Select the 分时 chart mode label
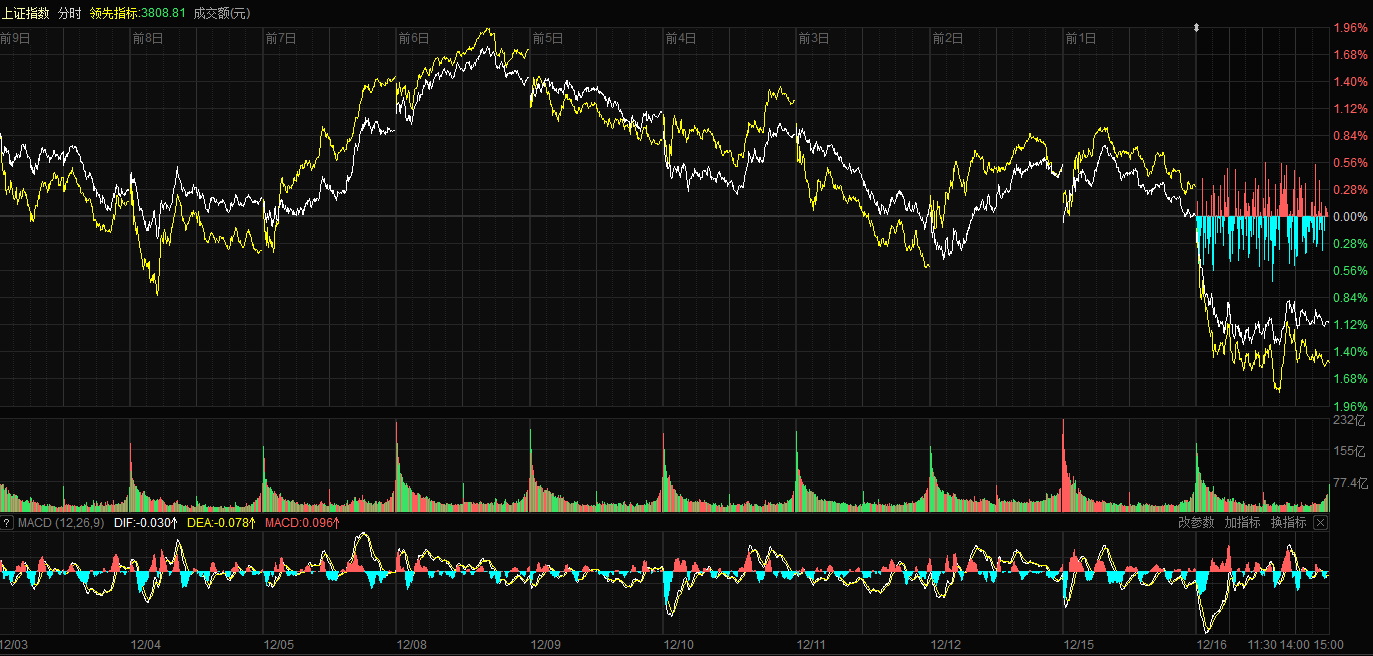Viewport: 1373px width, 656px height. point(70,13)
